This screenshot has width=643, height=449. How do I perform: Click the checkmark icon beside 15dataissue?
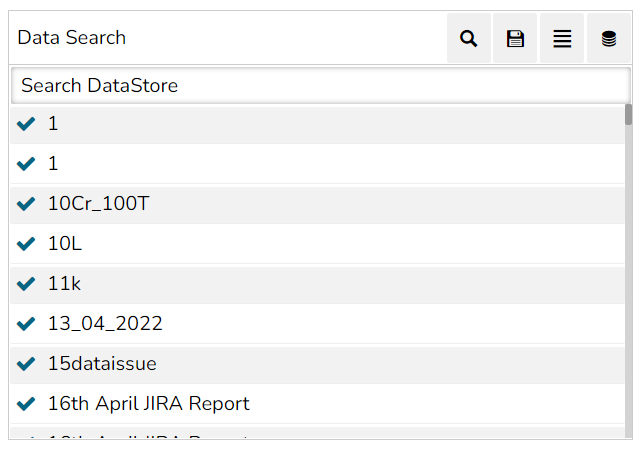pyautogui.click(x=27, y=364)
